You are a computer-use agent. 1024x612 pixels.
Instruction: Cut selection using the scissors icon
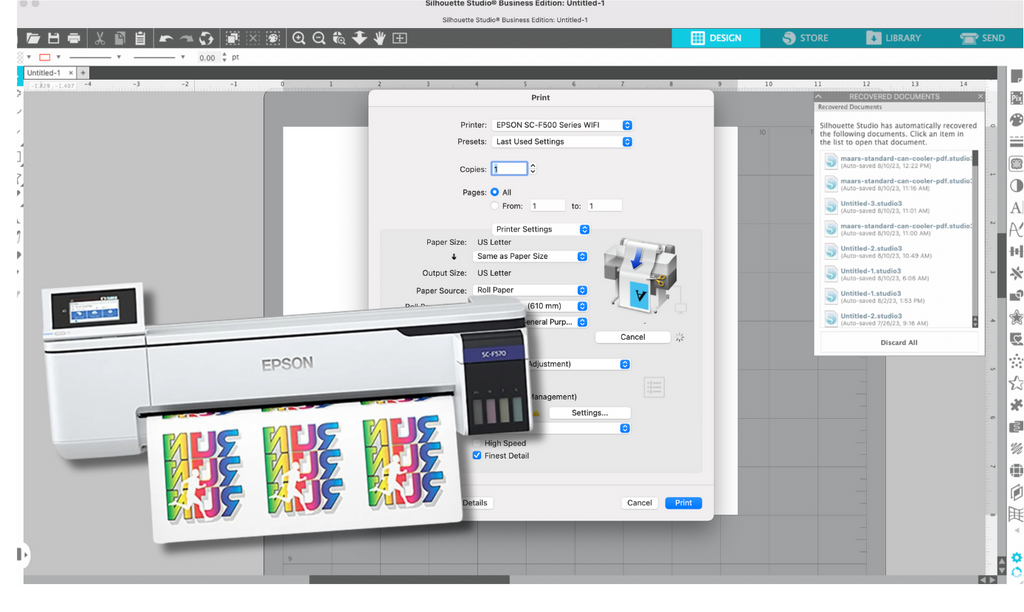(99, 38)
